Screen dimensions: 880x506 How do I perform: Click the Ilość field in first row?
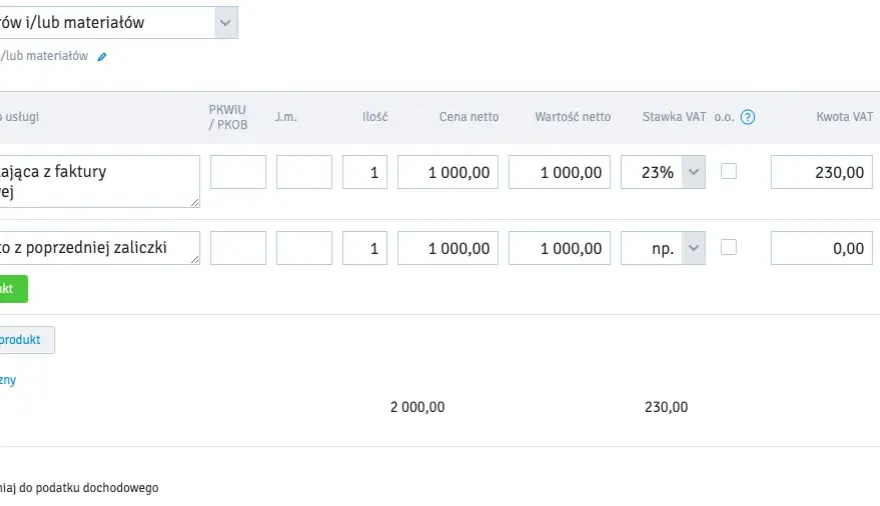(365, 172)
